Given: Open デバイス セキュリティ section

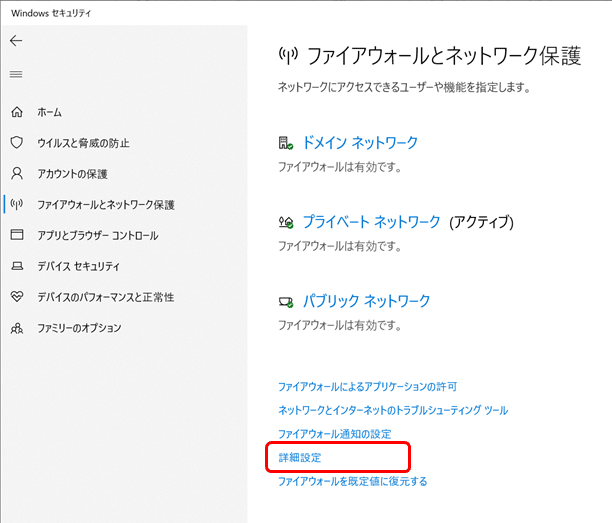Looking at the screenshot, I should pyautogui.click(x=78, y=266).
